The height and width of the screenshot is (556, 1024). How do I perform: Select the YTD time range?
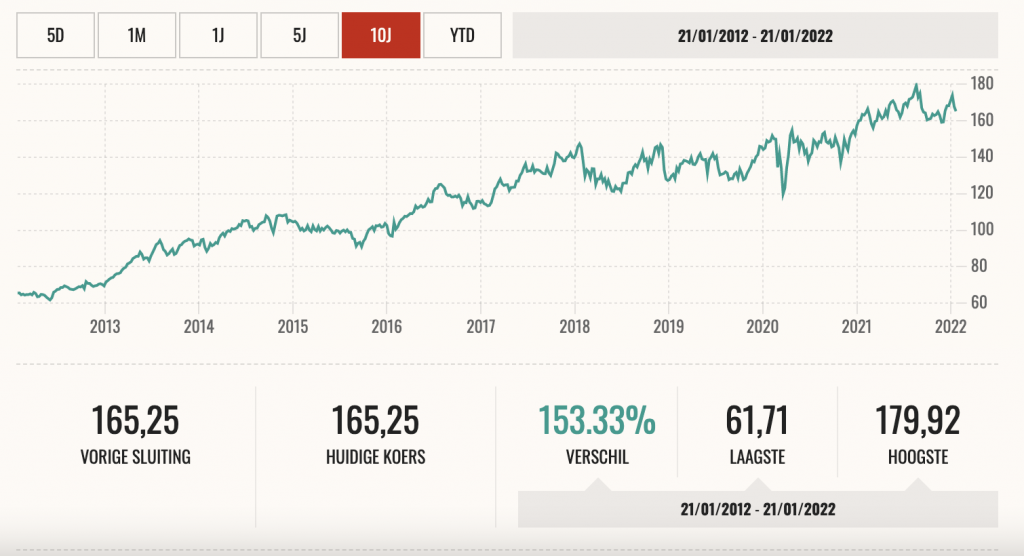(461, 36)
